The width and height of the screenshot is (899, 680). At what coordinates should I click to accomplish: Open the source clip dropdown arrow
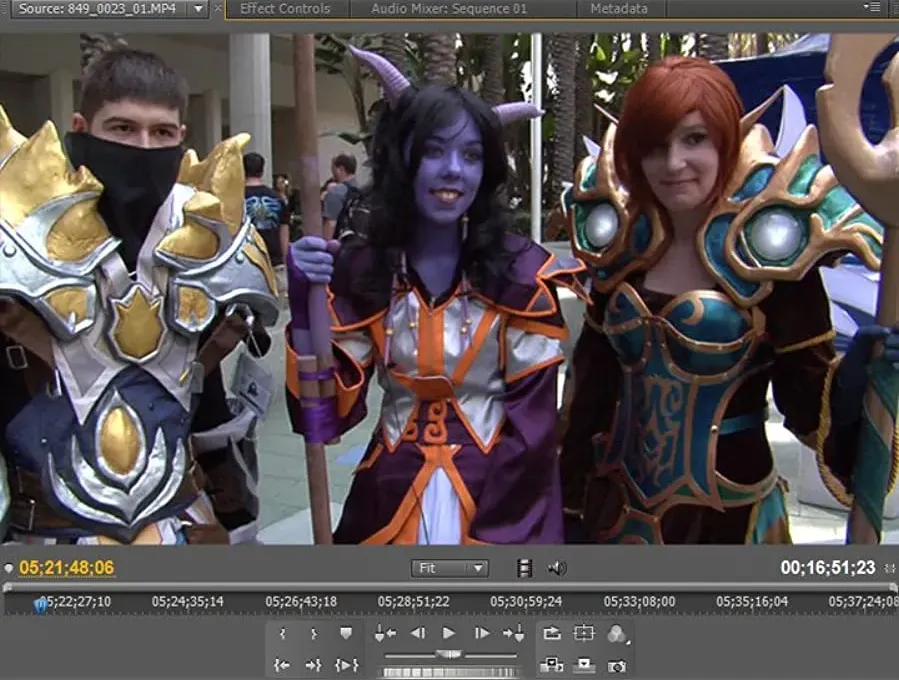198,9
